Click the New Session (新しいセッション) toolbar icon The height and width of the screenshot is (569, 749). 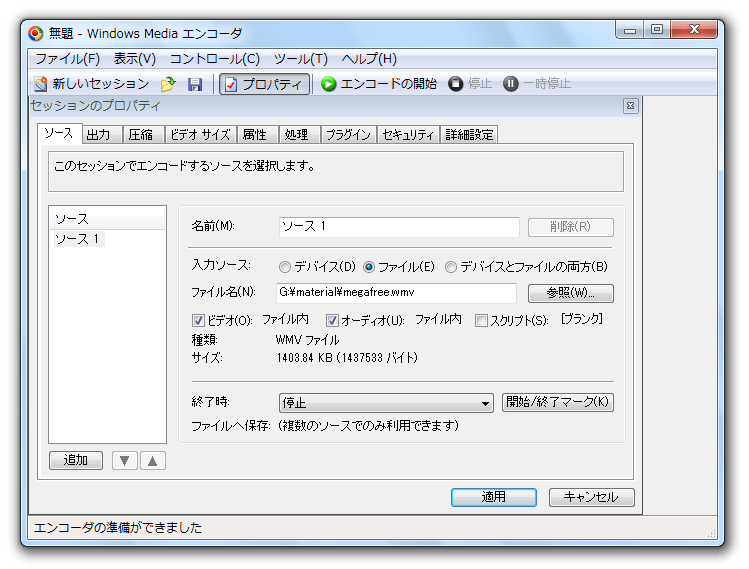(x=41, y=84)
